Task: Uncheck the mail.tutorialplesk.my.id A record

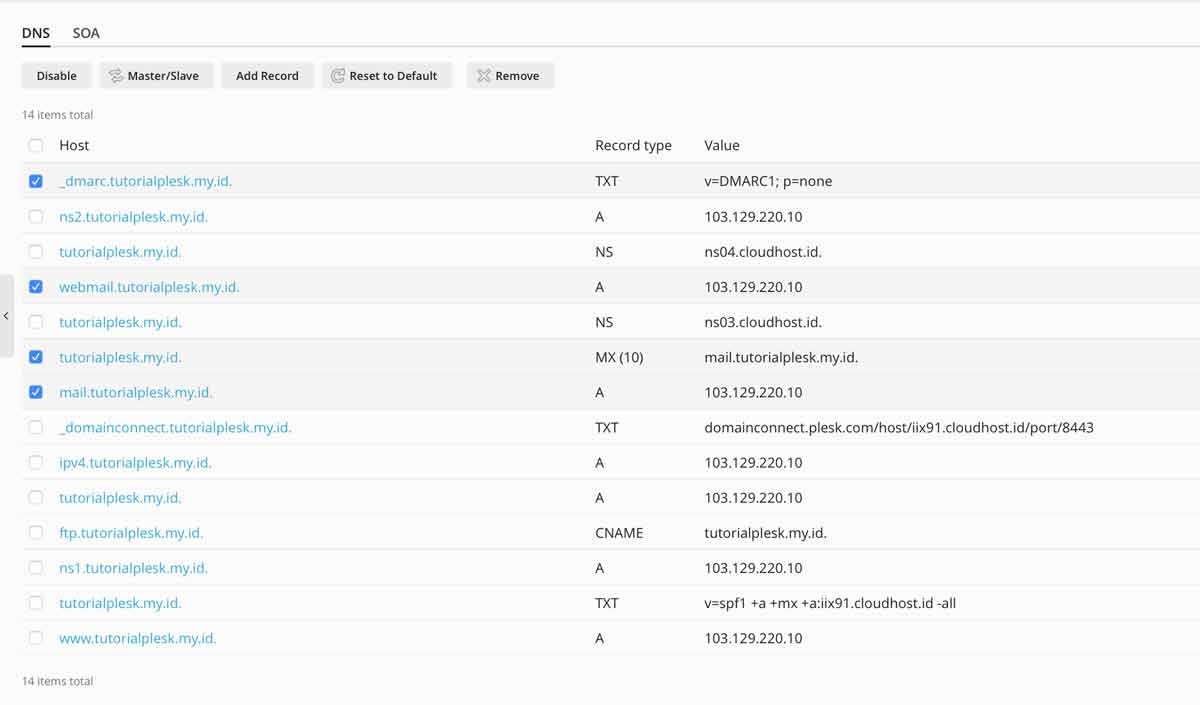Action: pyautogui.click(x=36, y=392)
